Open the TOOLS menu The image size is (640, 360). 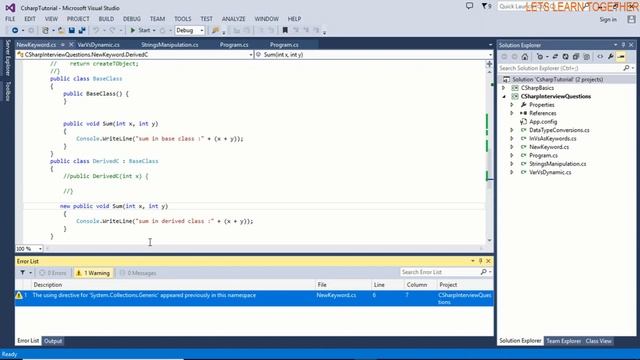click(x=182, y=19)
